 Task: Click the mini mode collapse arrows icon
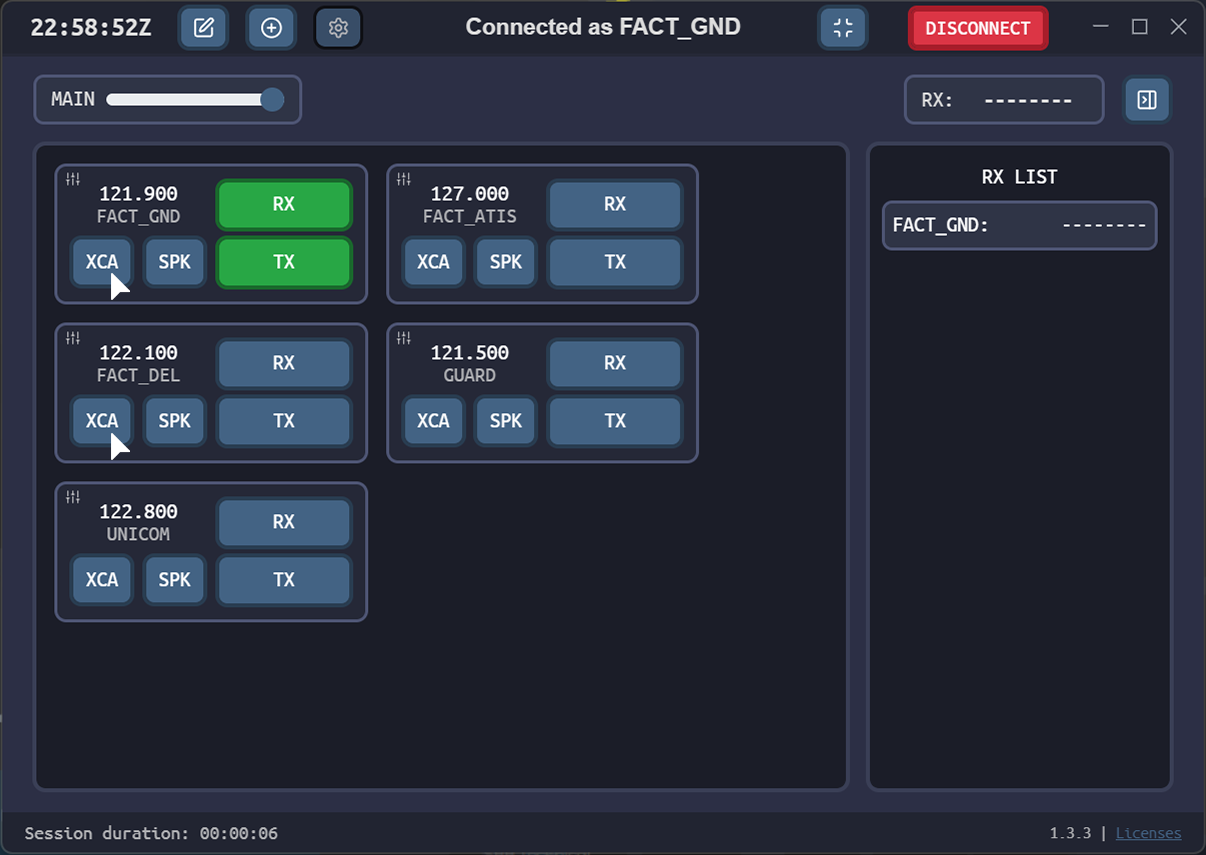[843, 28]
